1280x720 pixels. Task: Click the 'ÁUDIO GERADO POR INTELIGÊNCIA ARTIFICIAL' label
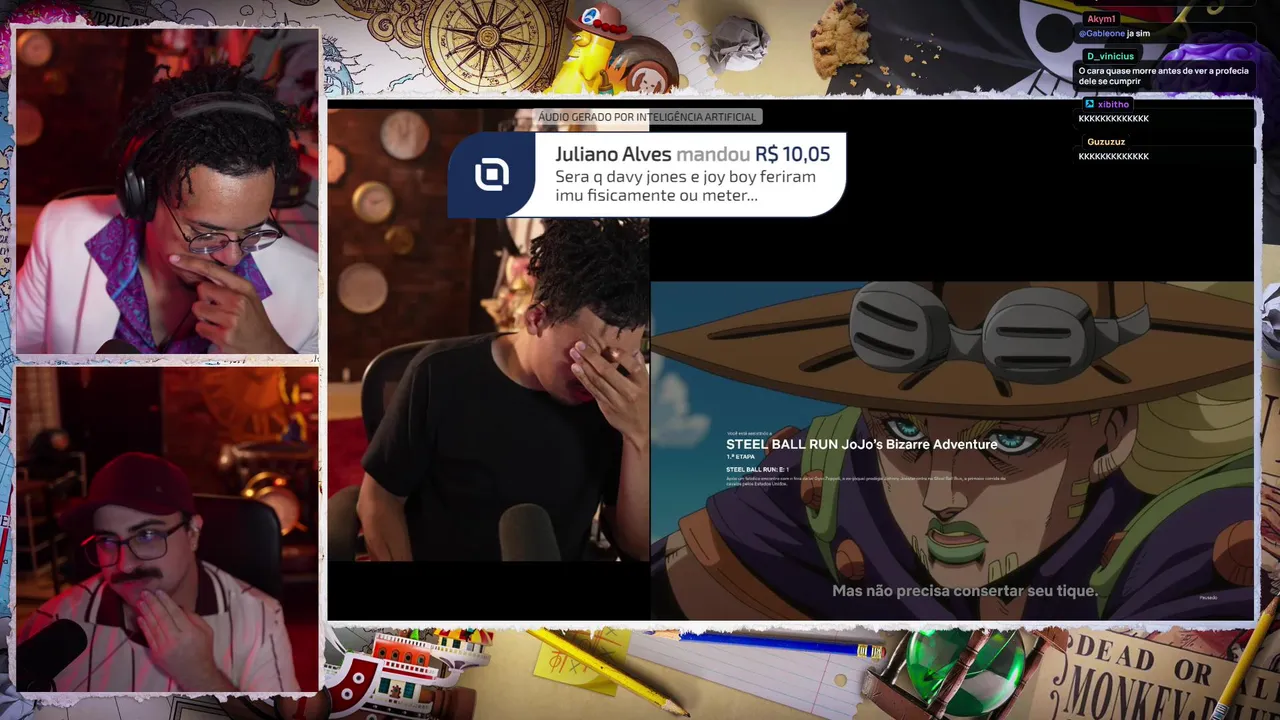[x=647, y=117]
